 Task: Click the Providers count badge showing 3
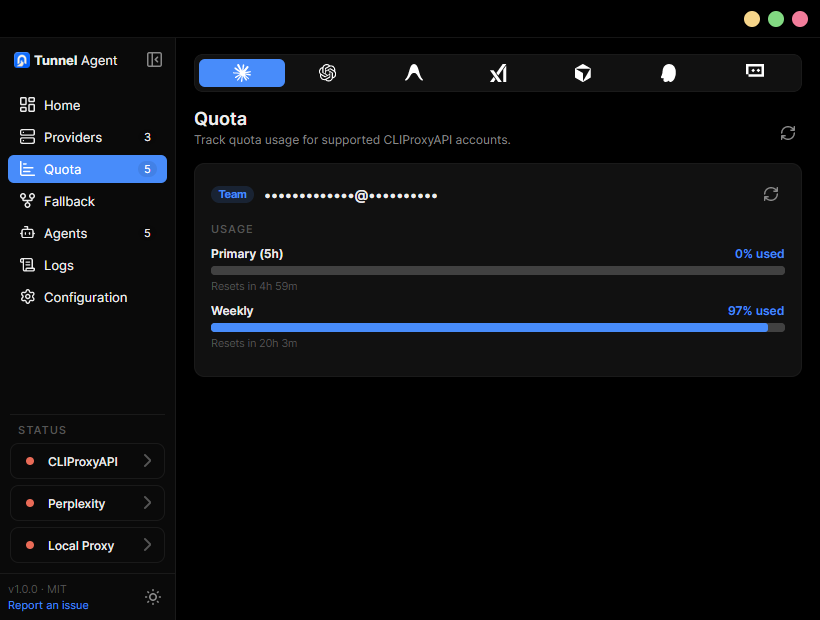pyautogui.click(x=147, y=137)
